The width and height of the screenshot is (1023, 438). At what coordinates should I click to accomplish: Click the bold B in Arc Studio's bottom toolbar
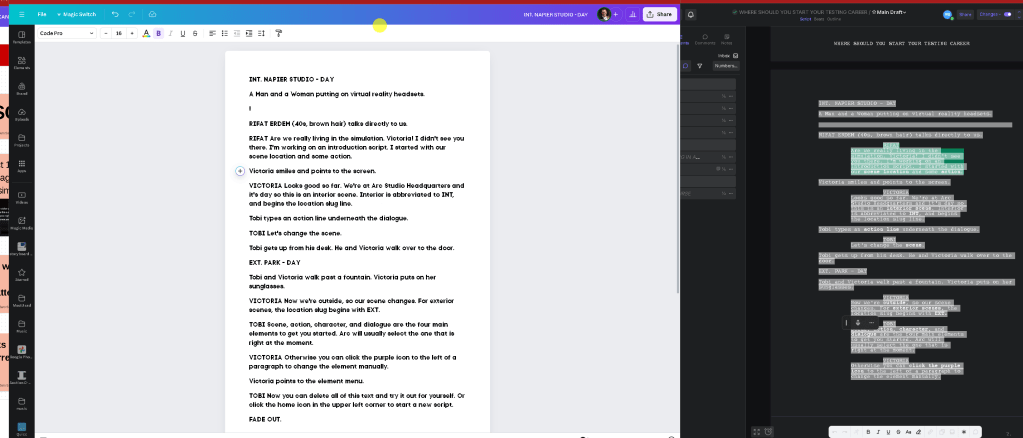[868, 432]
